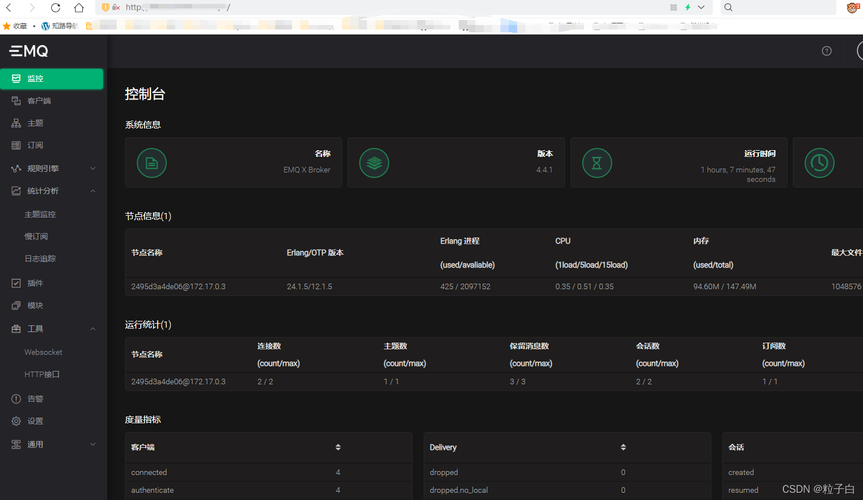Go forward in the browser
The width and height of the screenshot is (863, 500).
pos(31,7)
